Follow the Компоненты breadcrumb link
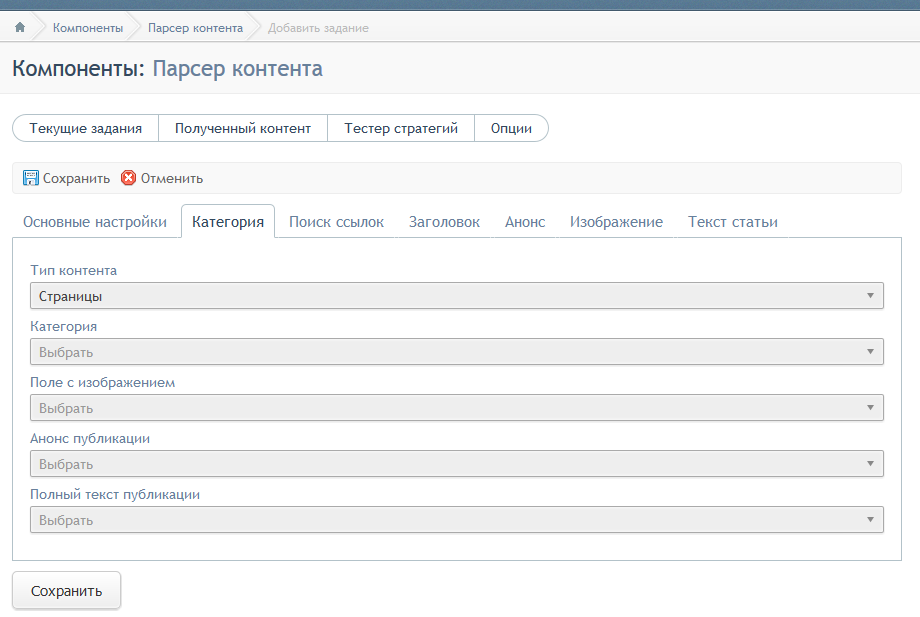Screen dimensions: 920x617 [88, 28]
